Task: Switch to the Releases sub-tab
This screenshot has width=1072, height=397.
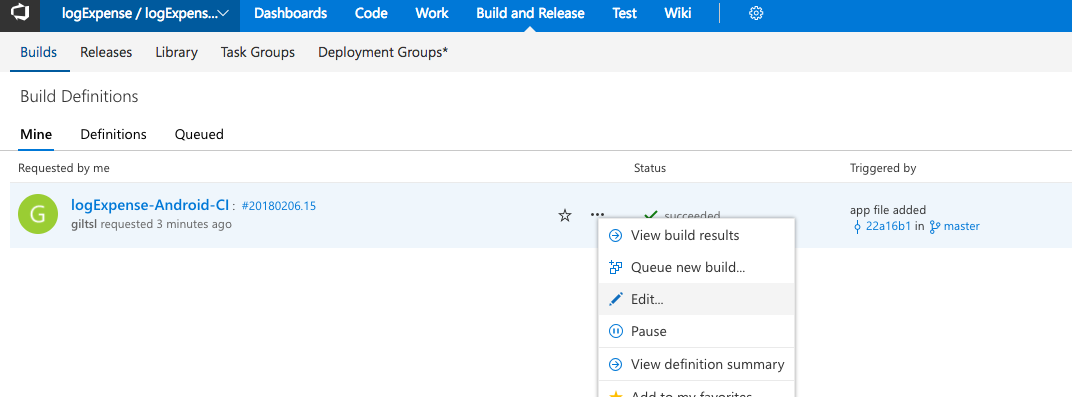Action: pos(106,52)
